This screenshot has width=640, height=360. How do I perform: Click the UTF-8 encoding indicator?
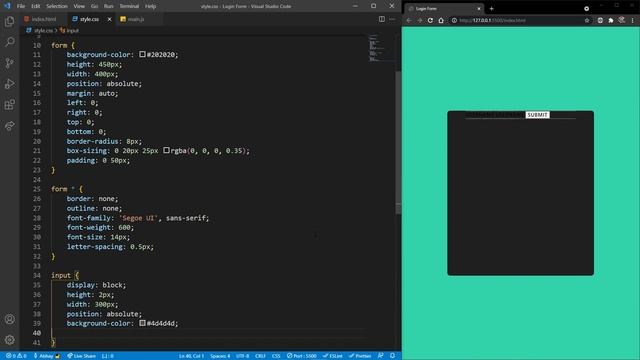coord(242,356)
